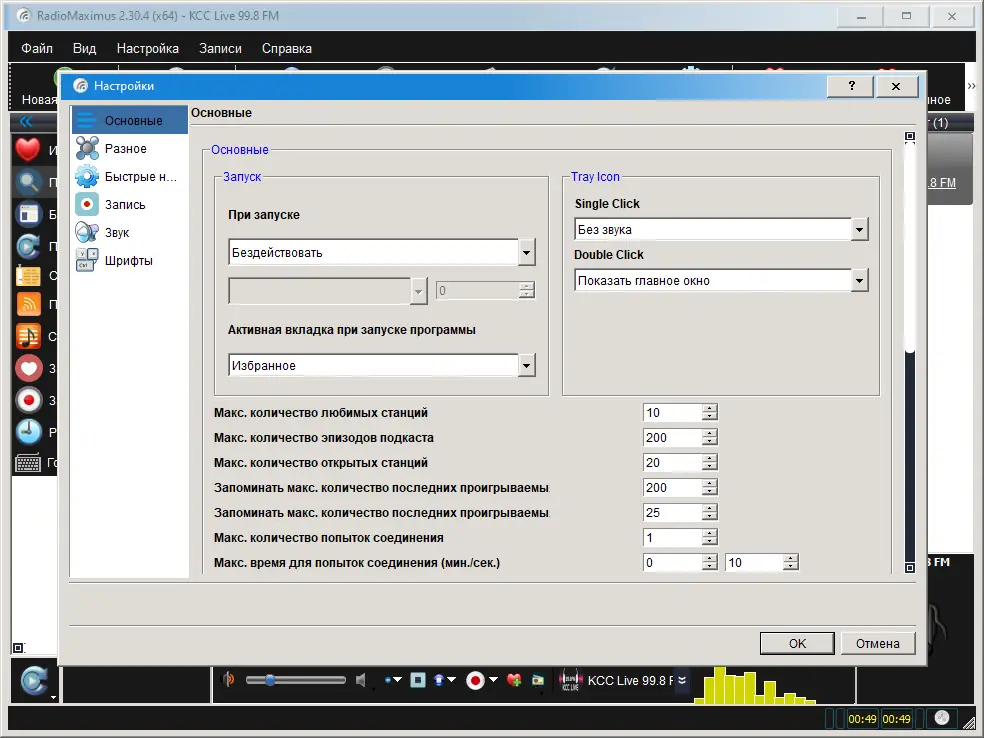Open Активная вкладка startup tab dropdown

click(527, 366)
